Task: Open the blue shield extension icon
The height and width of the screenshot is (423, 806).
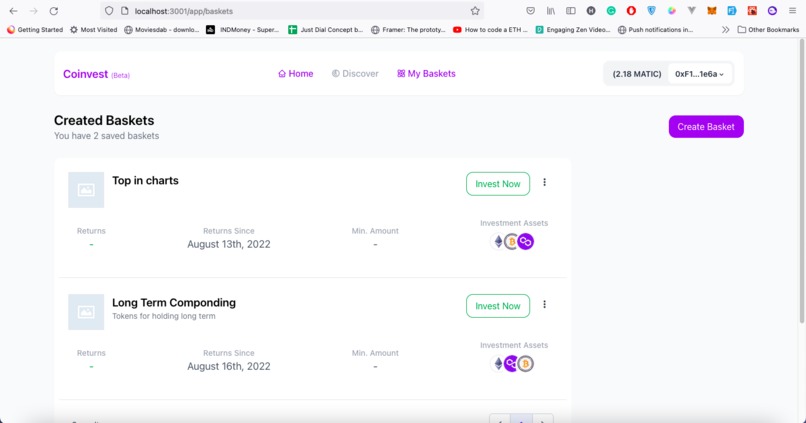Action: pyautogui.click(x=651, y=11)
